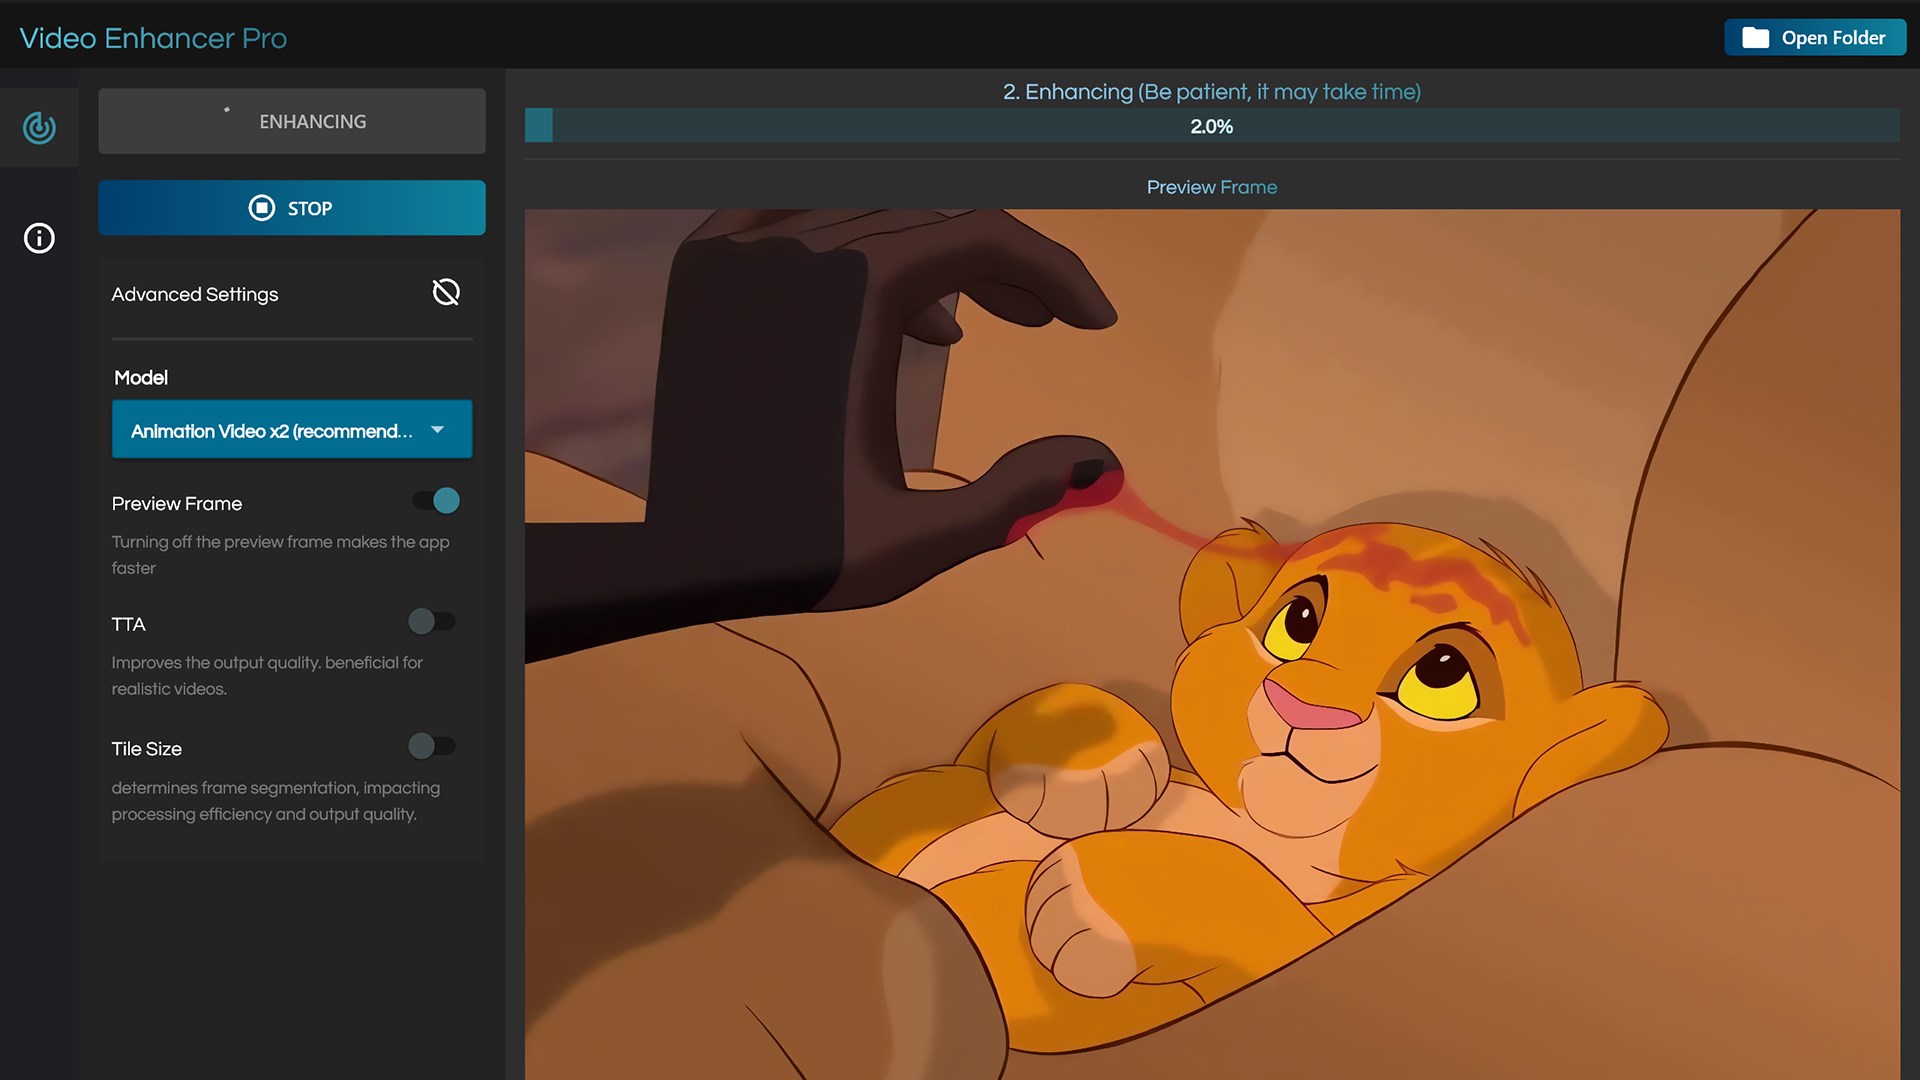Turn on the Tile Size switch
Image resolution: width=1920 pixels, height=1080 pixels.
point(432,746)
